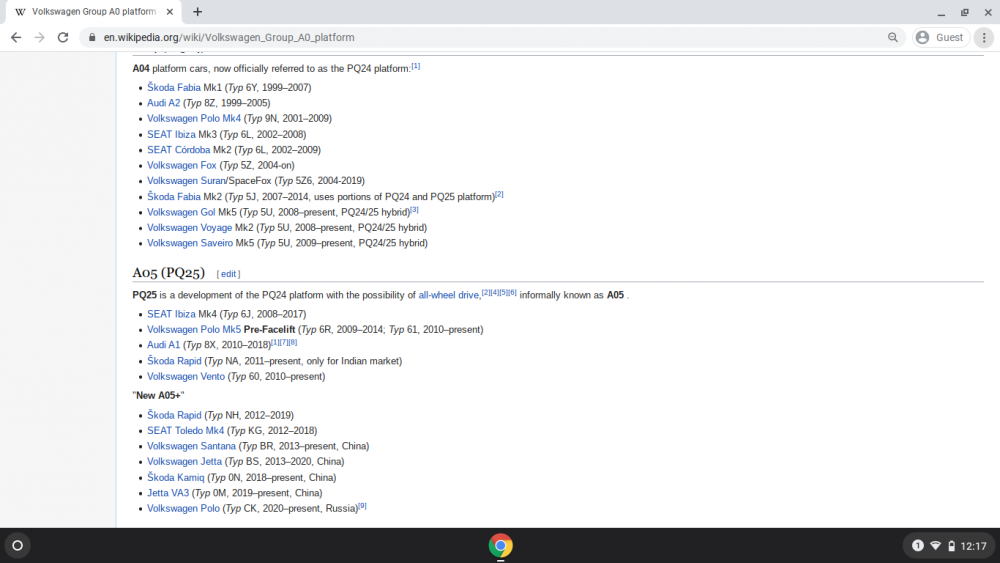Open the notification count badge in tray
1000x563 pixels.
tap(918, 546)
